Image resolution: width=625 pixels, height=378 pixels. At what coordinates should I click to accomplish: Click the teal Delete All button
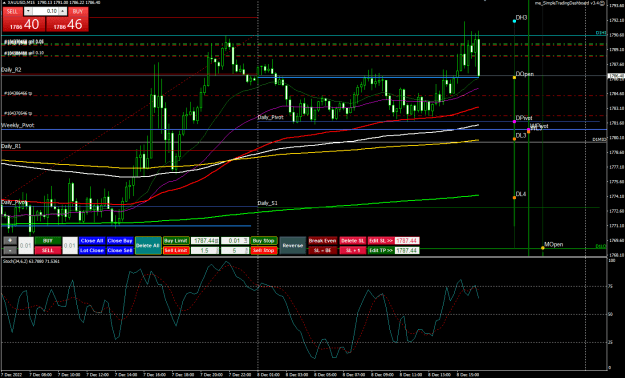coord(148,246)
